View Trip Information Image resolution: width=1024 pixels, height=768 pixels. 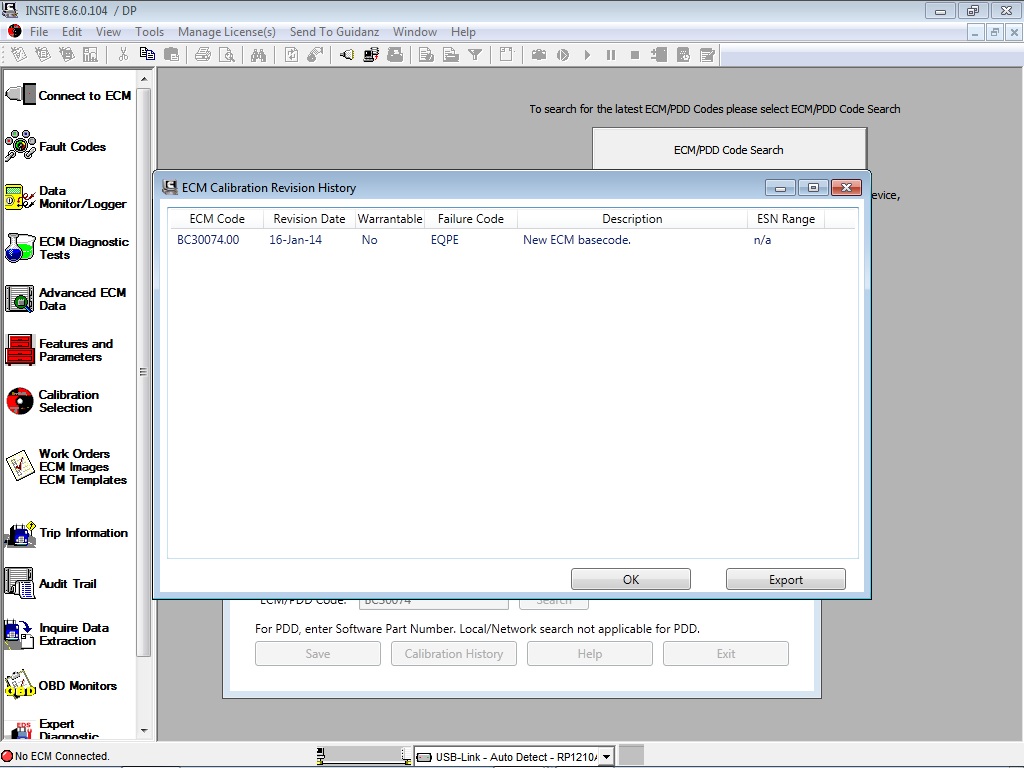coord(70,532)
